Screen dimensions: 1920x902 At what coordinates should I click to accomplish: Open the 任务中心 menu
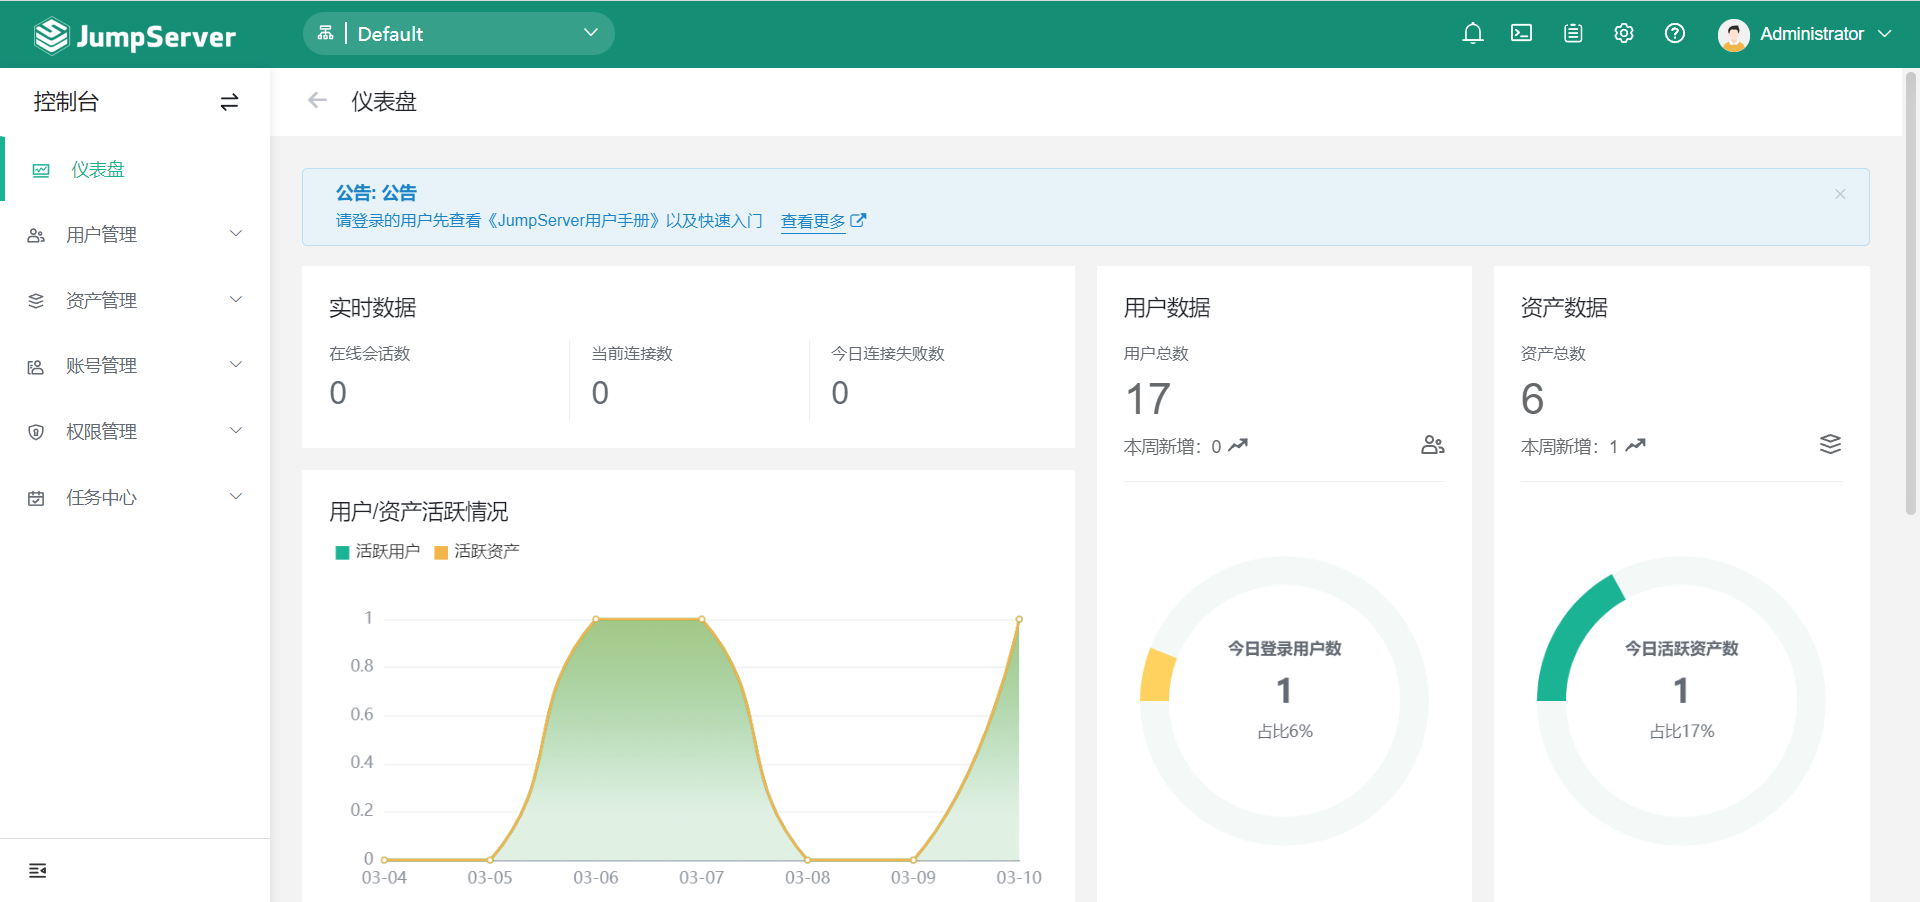coord(135,498)
